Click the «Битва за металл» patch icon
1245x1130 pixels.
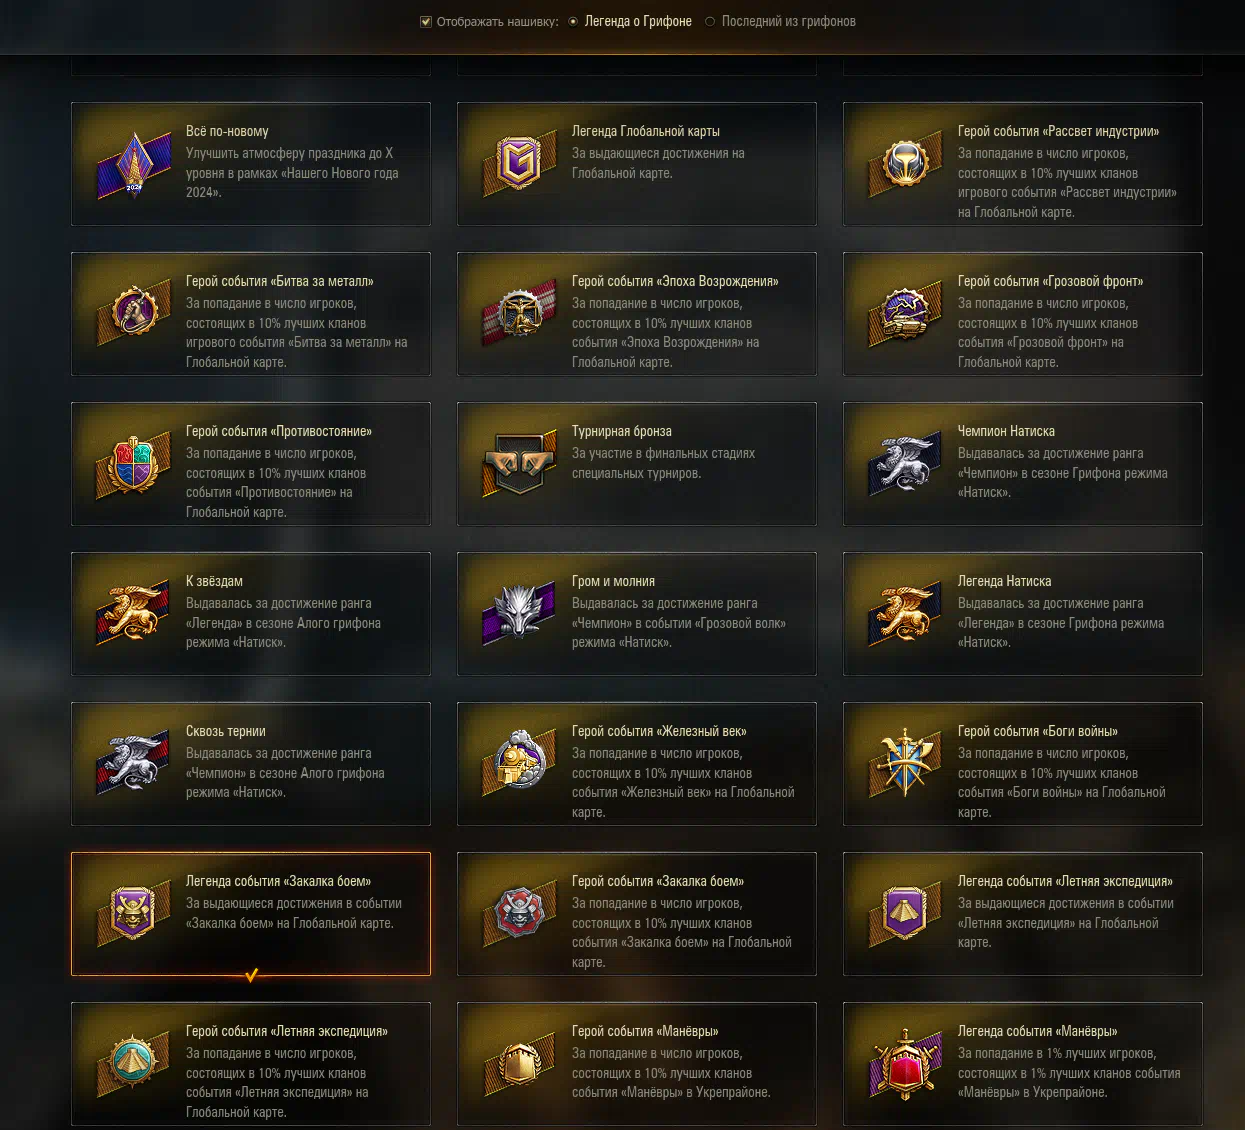coord(134,313)
